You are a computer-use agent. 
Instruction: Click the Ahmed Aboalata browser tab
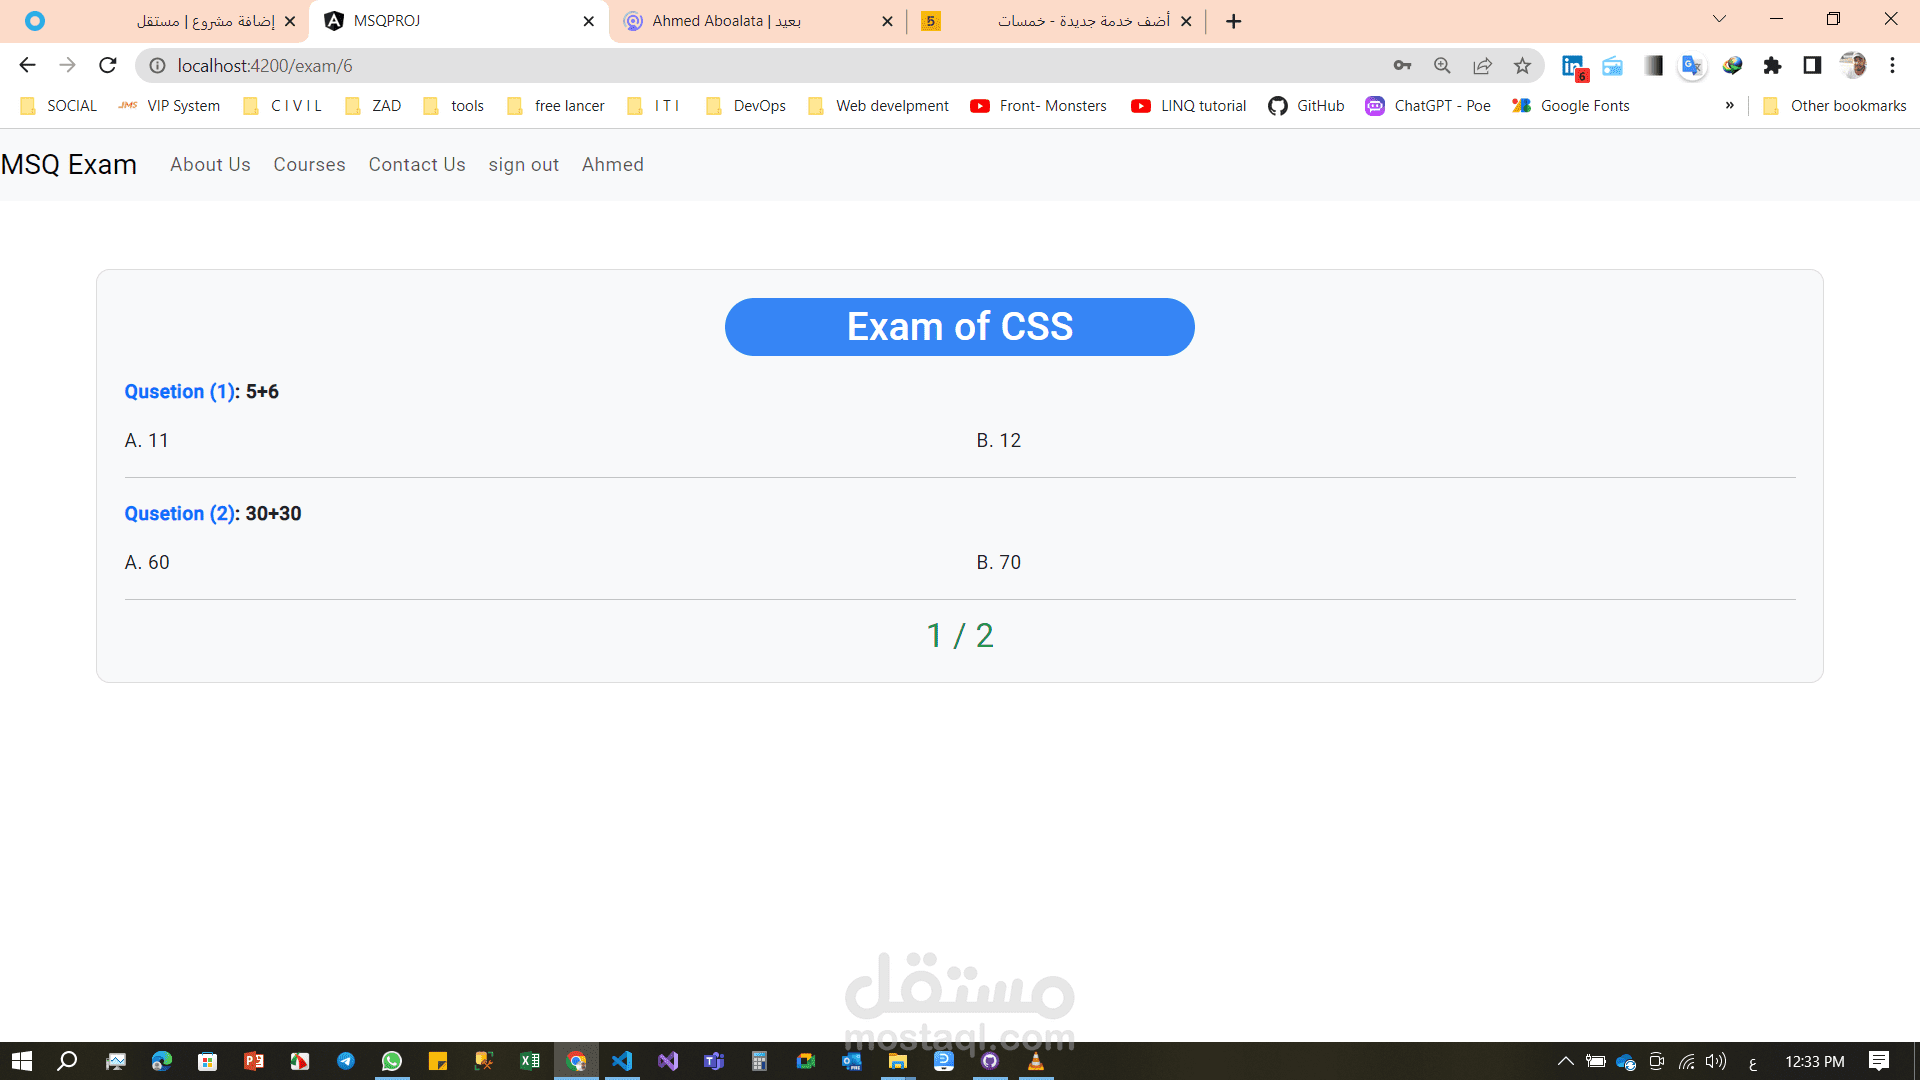point(760,21)
